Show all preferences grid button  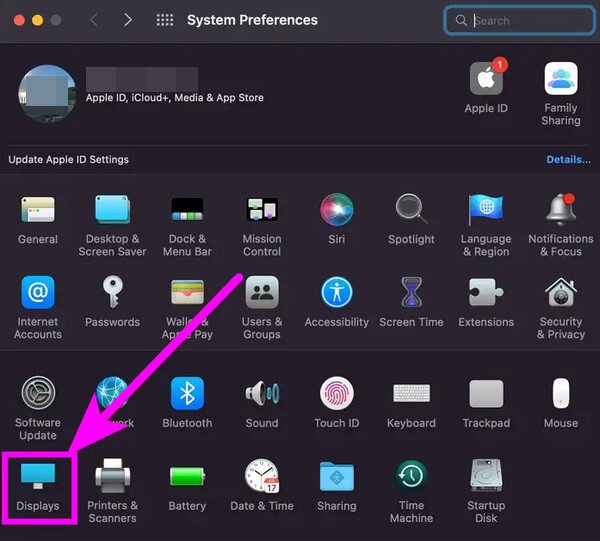coord(165,20)
